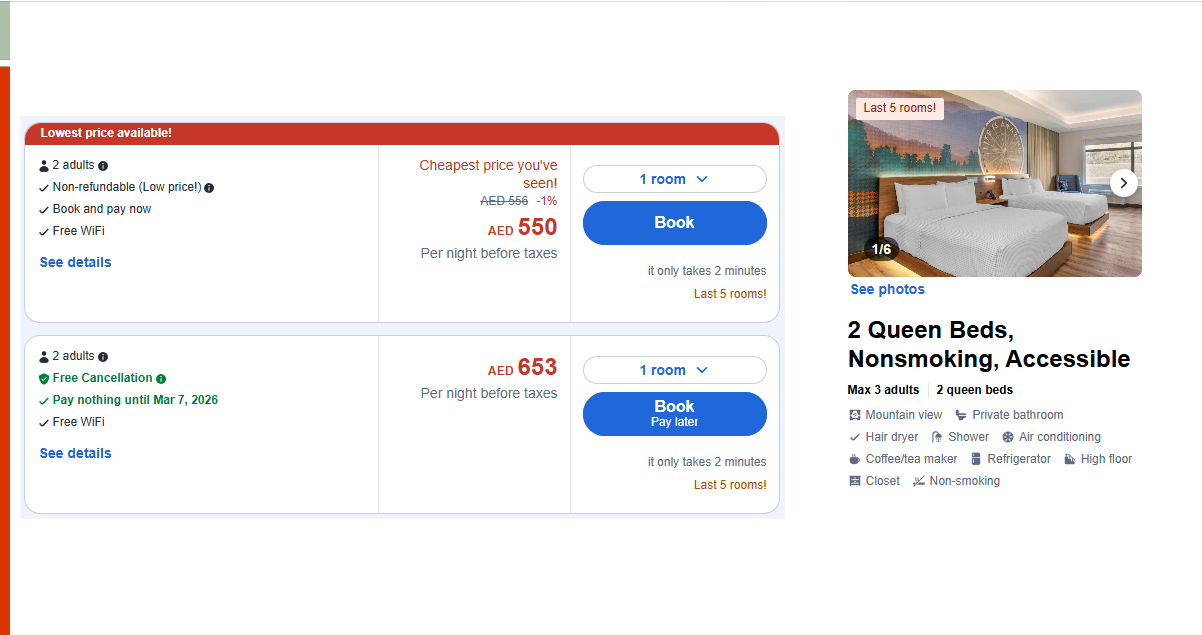Click the green Free Cancellation shield icon
Screen dimensions: 1202x635
click(x=44, y=379)
